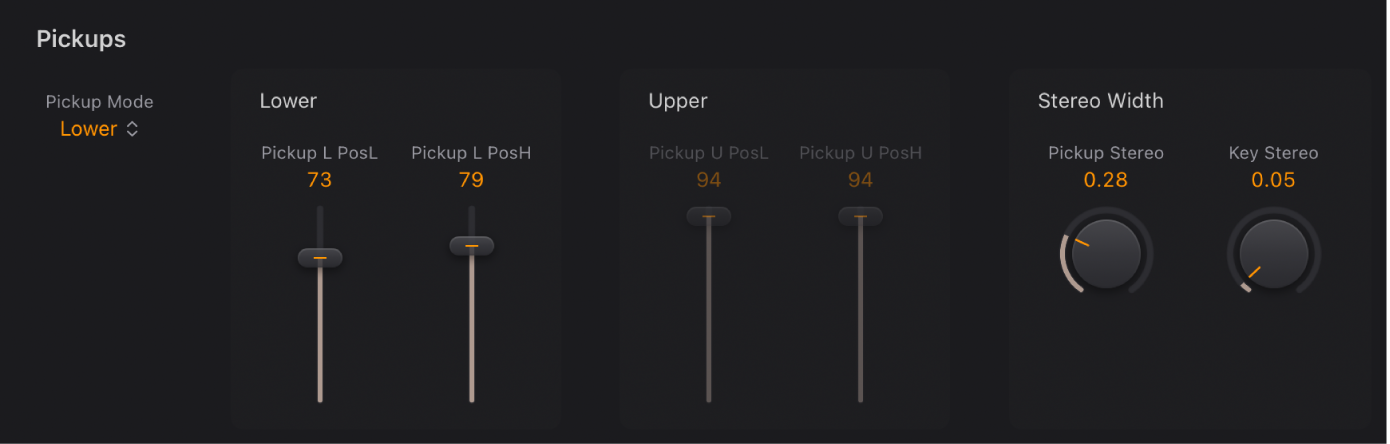Click the Pickup U PosH slider handle
The height and width of the screenshot is (444, 1390).
click(860, 216)
